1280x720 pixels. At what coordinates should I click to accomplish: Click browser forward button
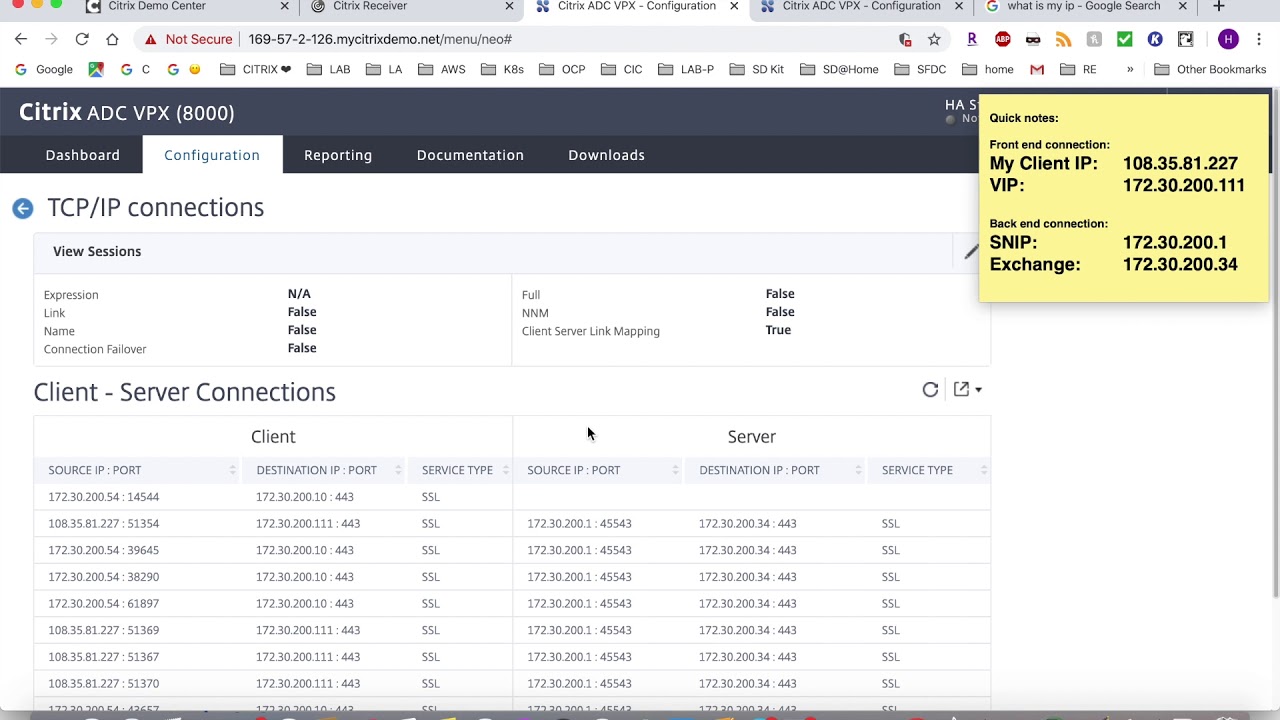click(x=51, y=39)
